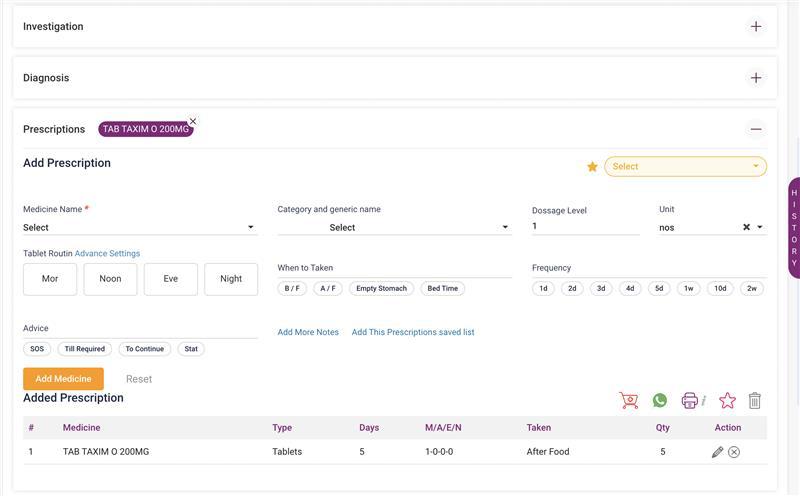Remove row using circled X icon

(734, 452)
